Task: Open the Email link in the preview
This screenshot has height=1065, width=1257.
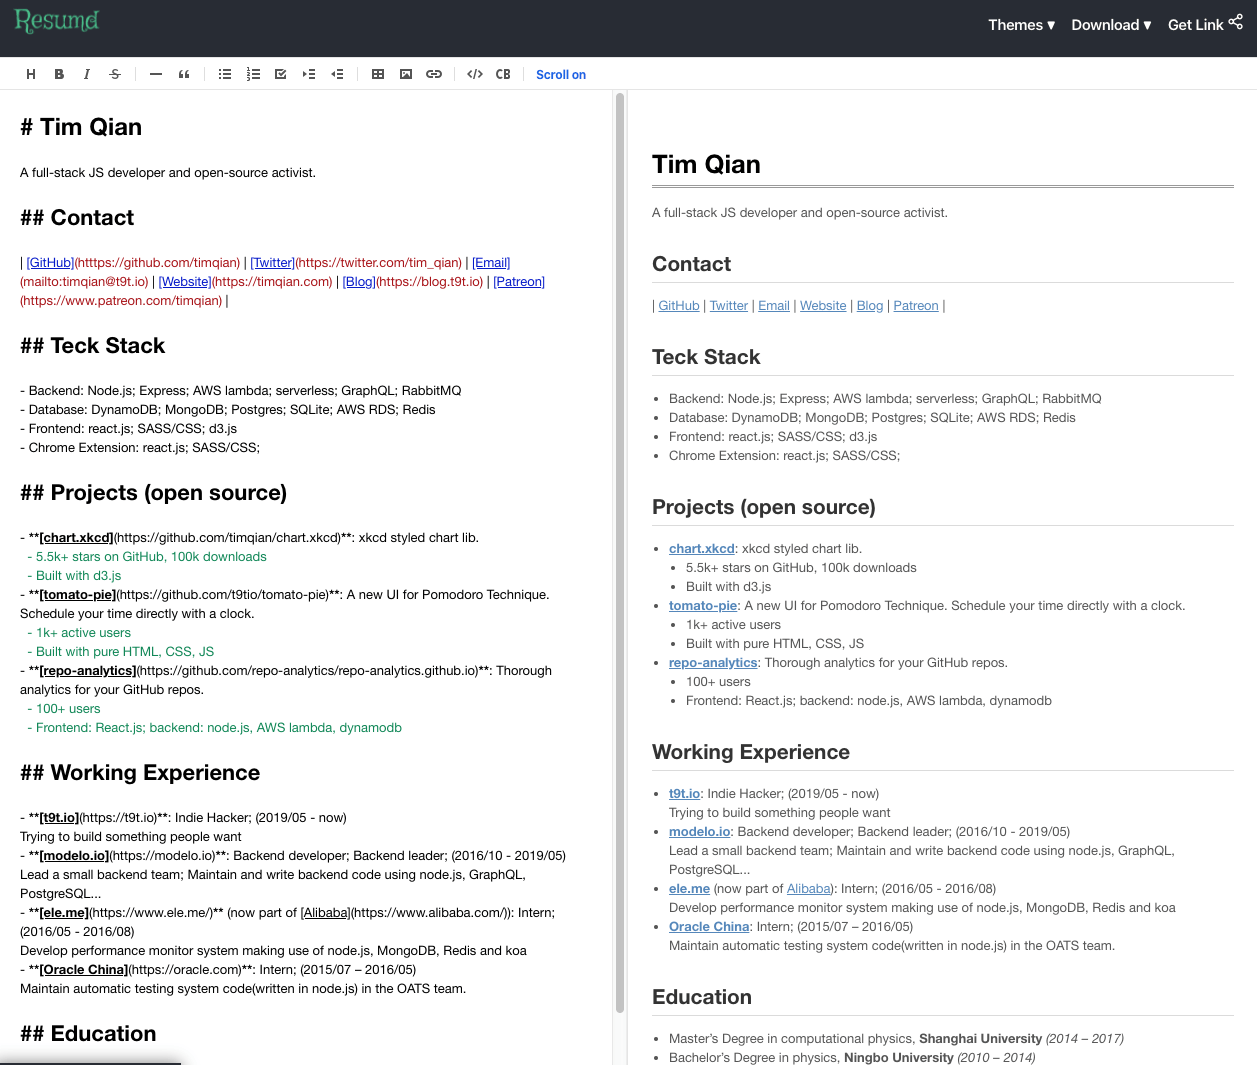Action: [x=774, y=306]
